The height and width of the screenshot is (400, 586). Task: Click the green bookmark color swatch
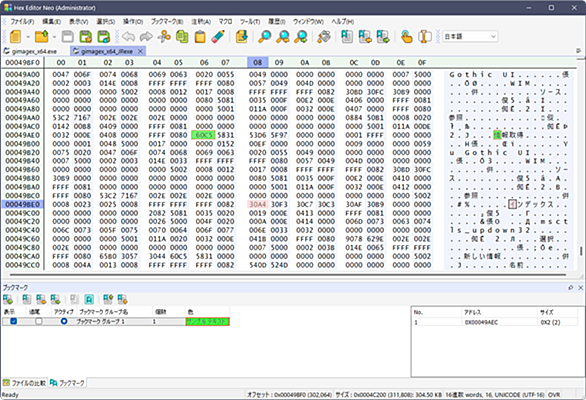tap(207, 321)
